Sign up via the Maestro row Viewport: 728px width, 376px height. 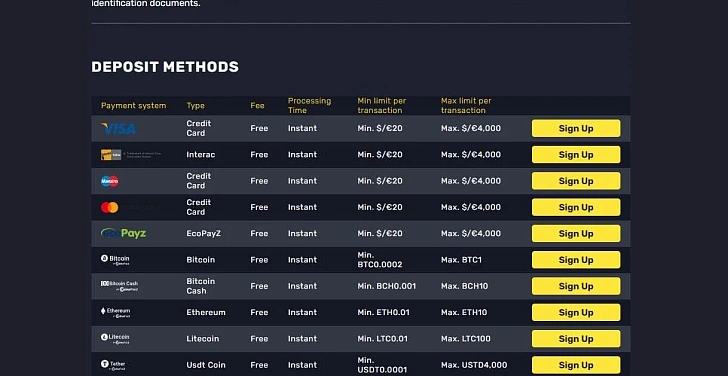(576, 181)
